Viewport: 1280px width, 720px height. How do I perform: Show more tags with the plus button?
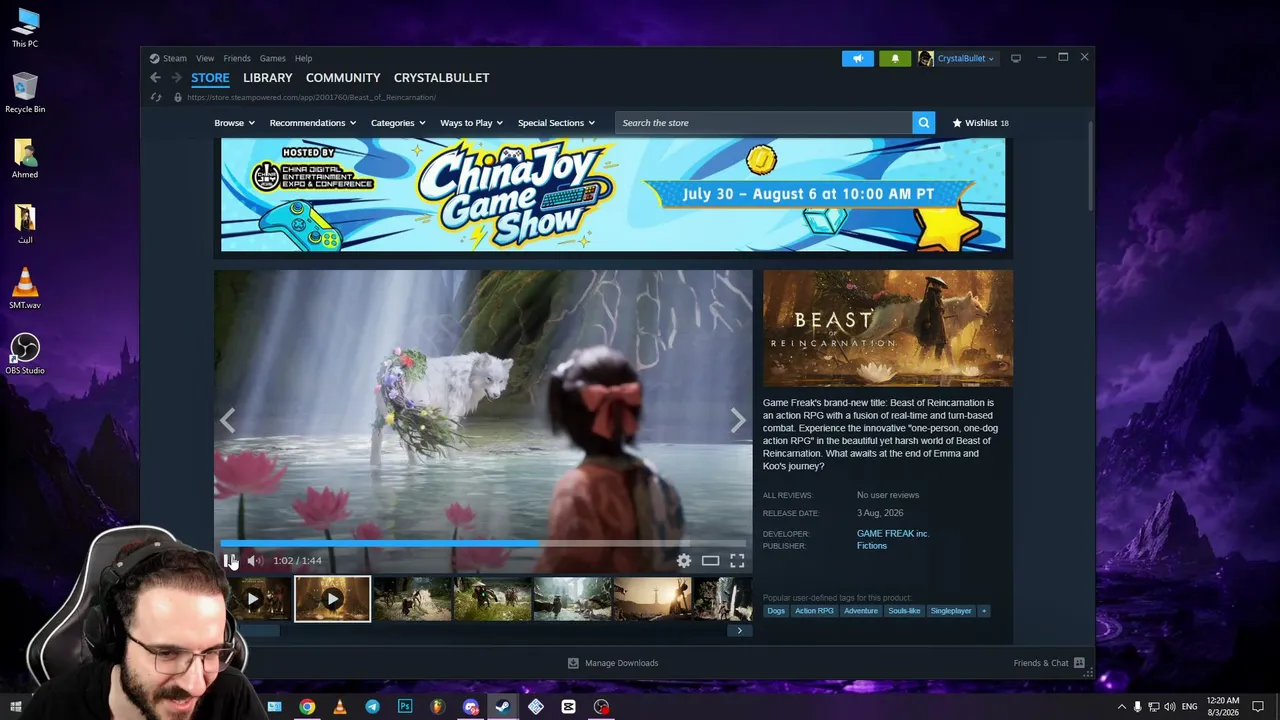[983, 611]
